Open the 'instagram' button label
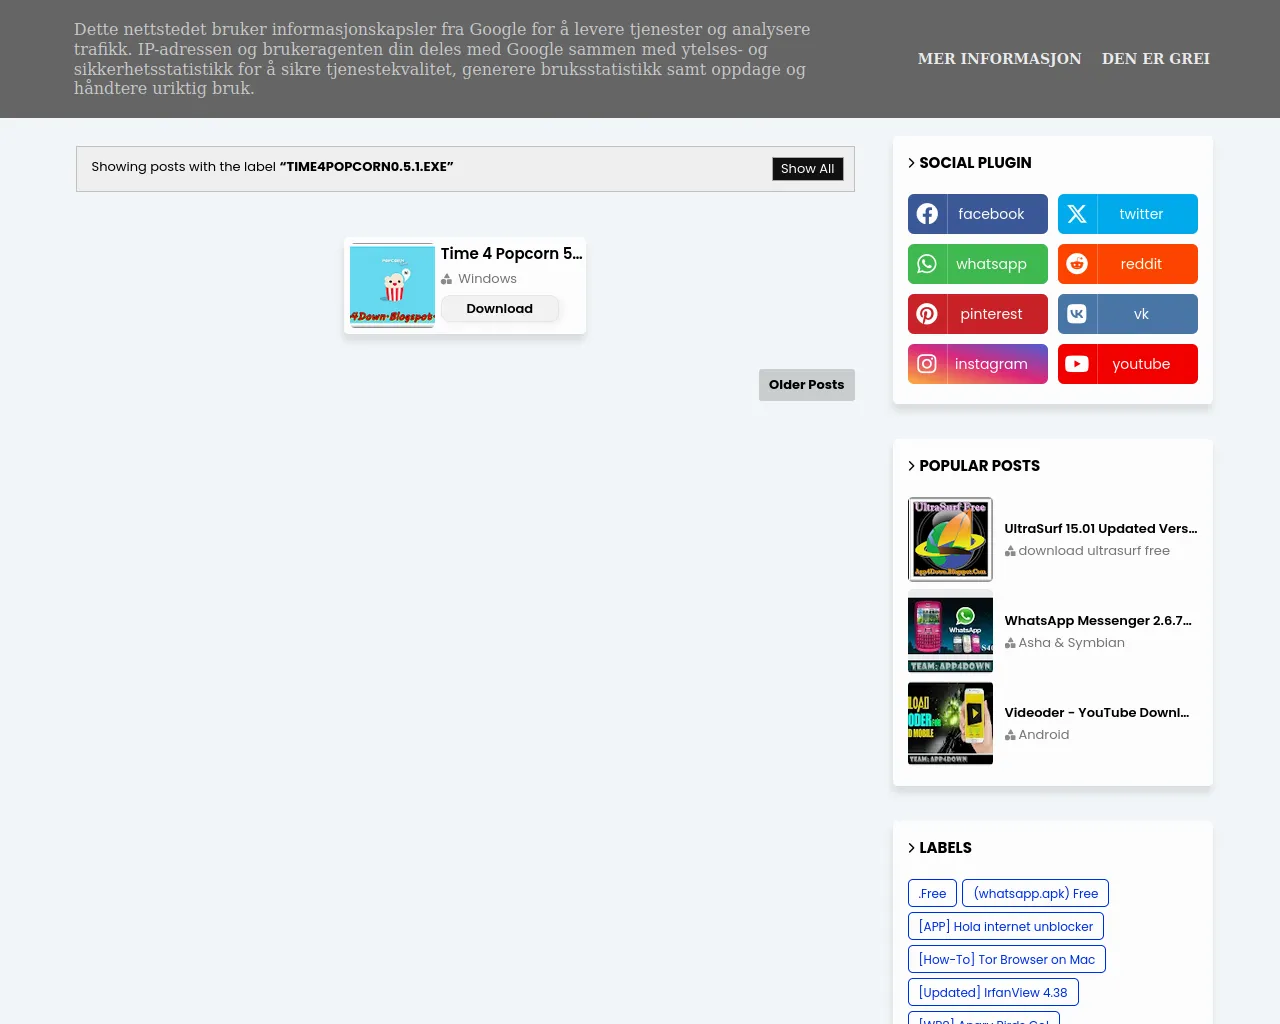 991,364
